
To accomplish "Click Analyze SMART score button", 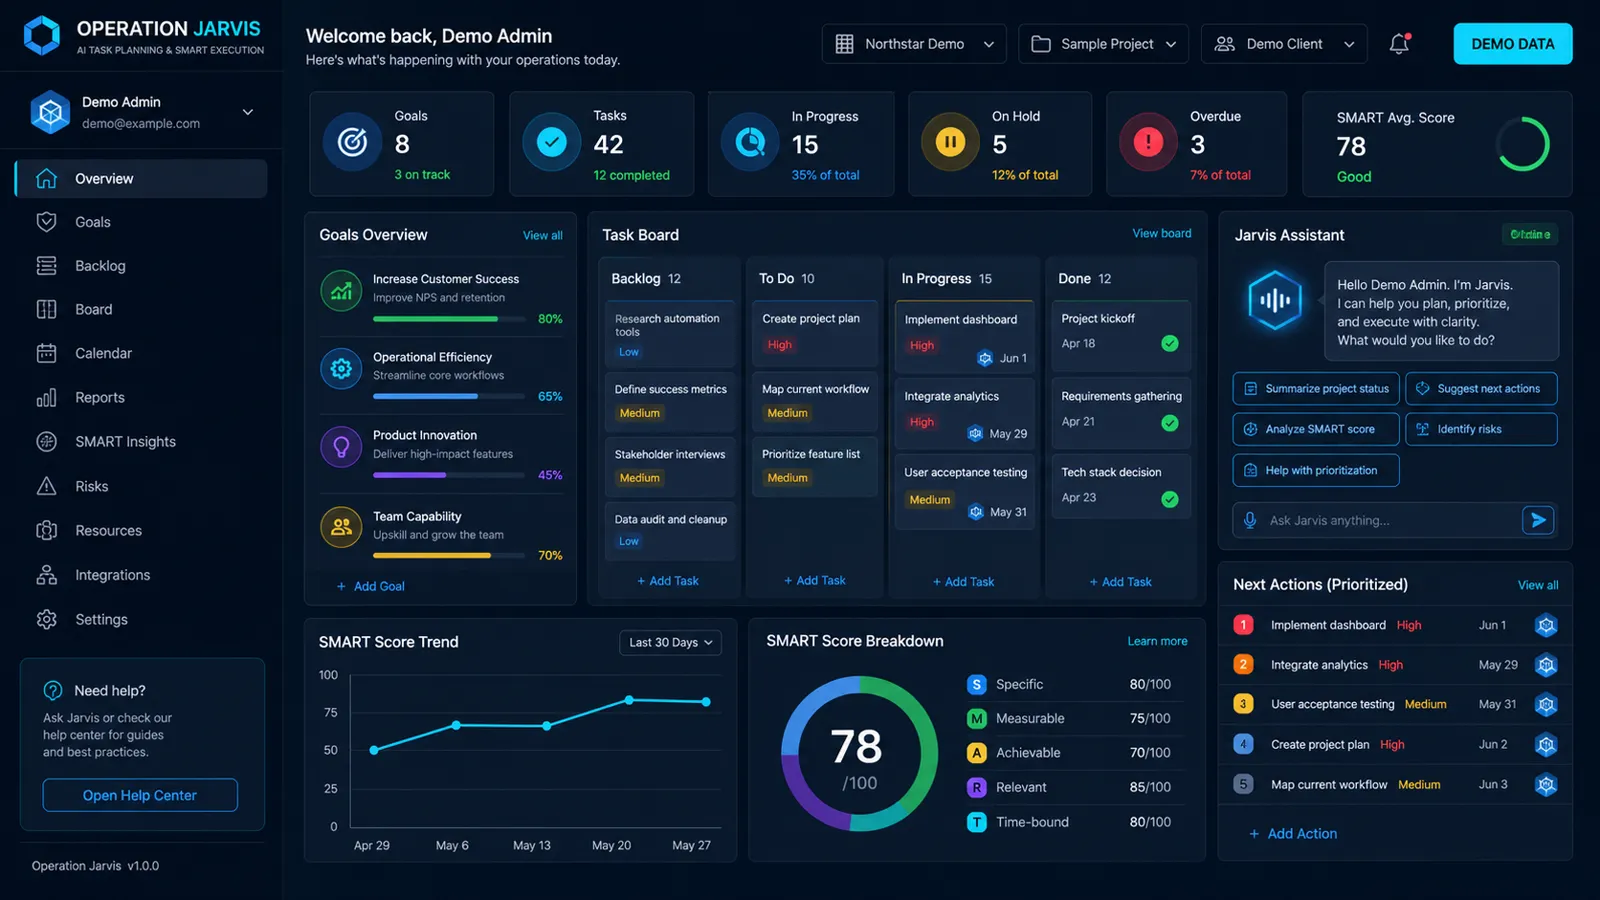I will tap(1316, 430).
